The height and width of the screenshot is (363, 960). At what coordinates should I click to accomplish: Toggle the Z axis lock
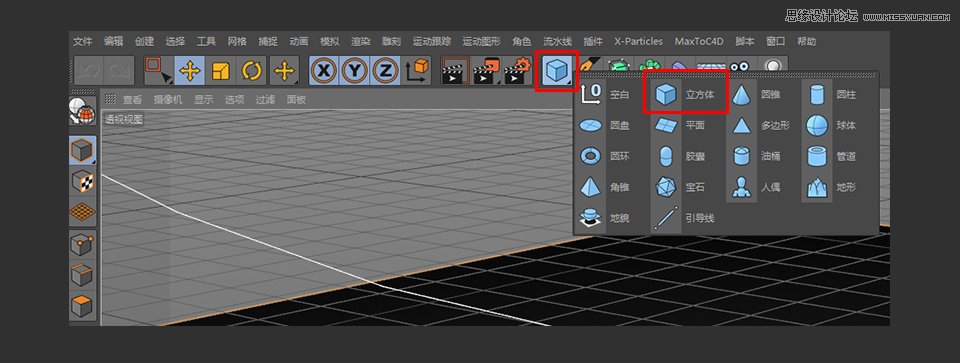coord(385,71)
